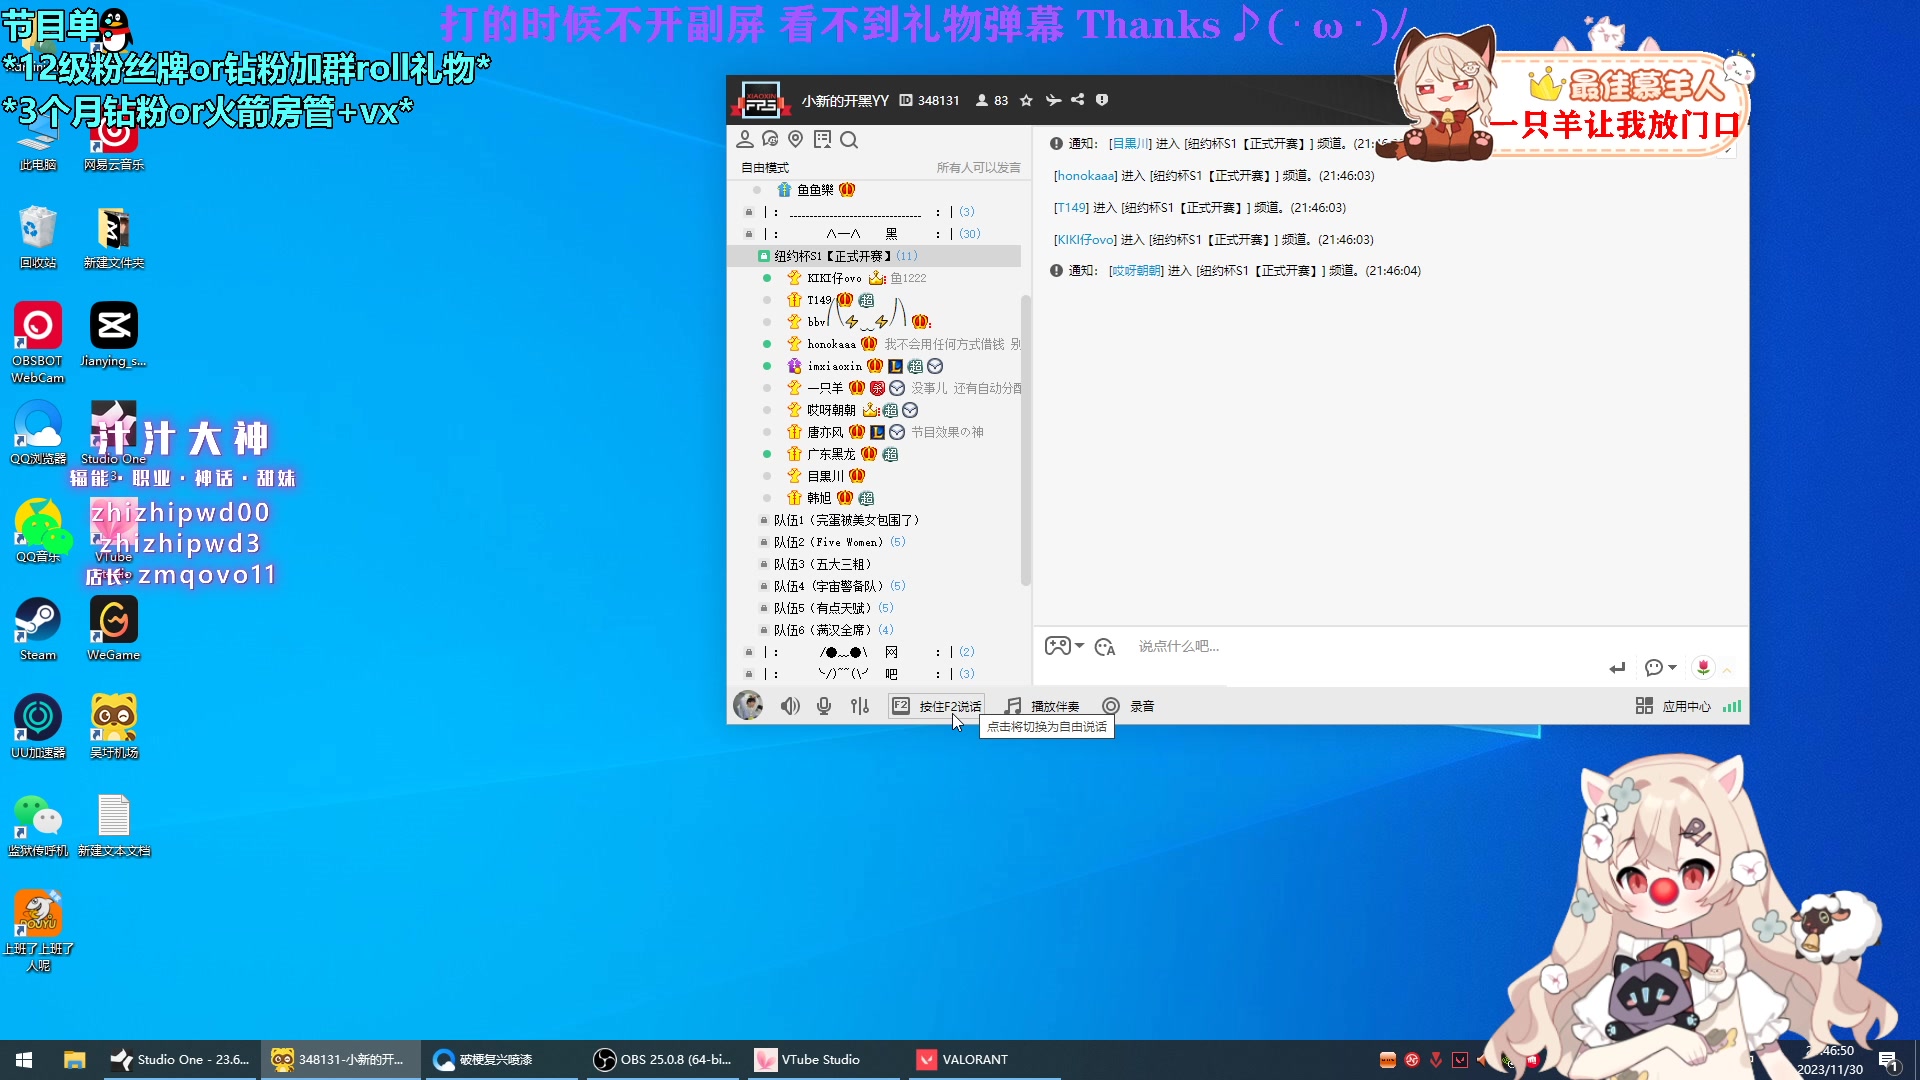1920x1080 pixels.
Task: Select user 广东黑龙 in channel list
Action: [x=832, y=454]
